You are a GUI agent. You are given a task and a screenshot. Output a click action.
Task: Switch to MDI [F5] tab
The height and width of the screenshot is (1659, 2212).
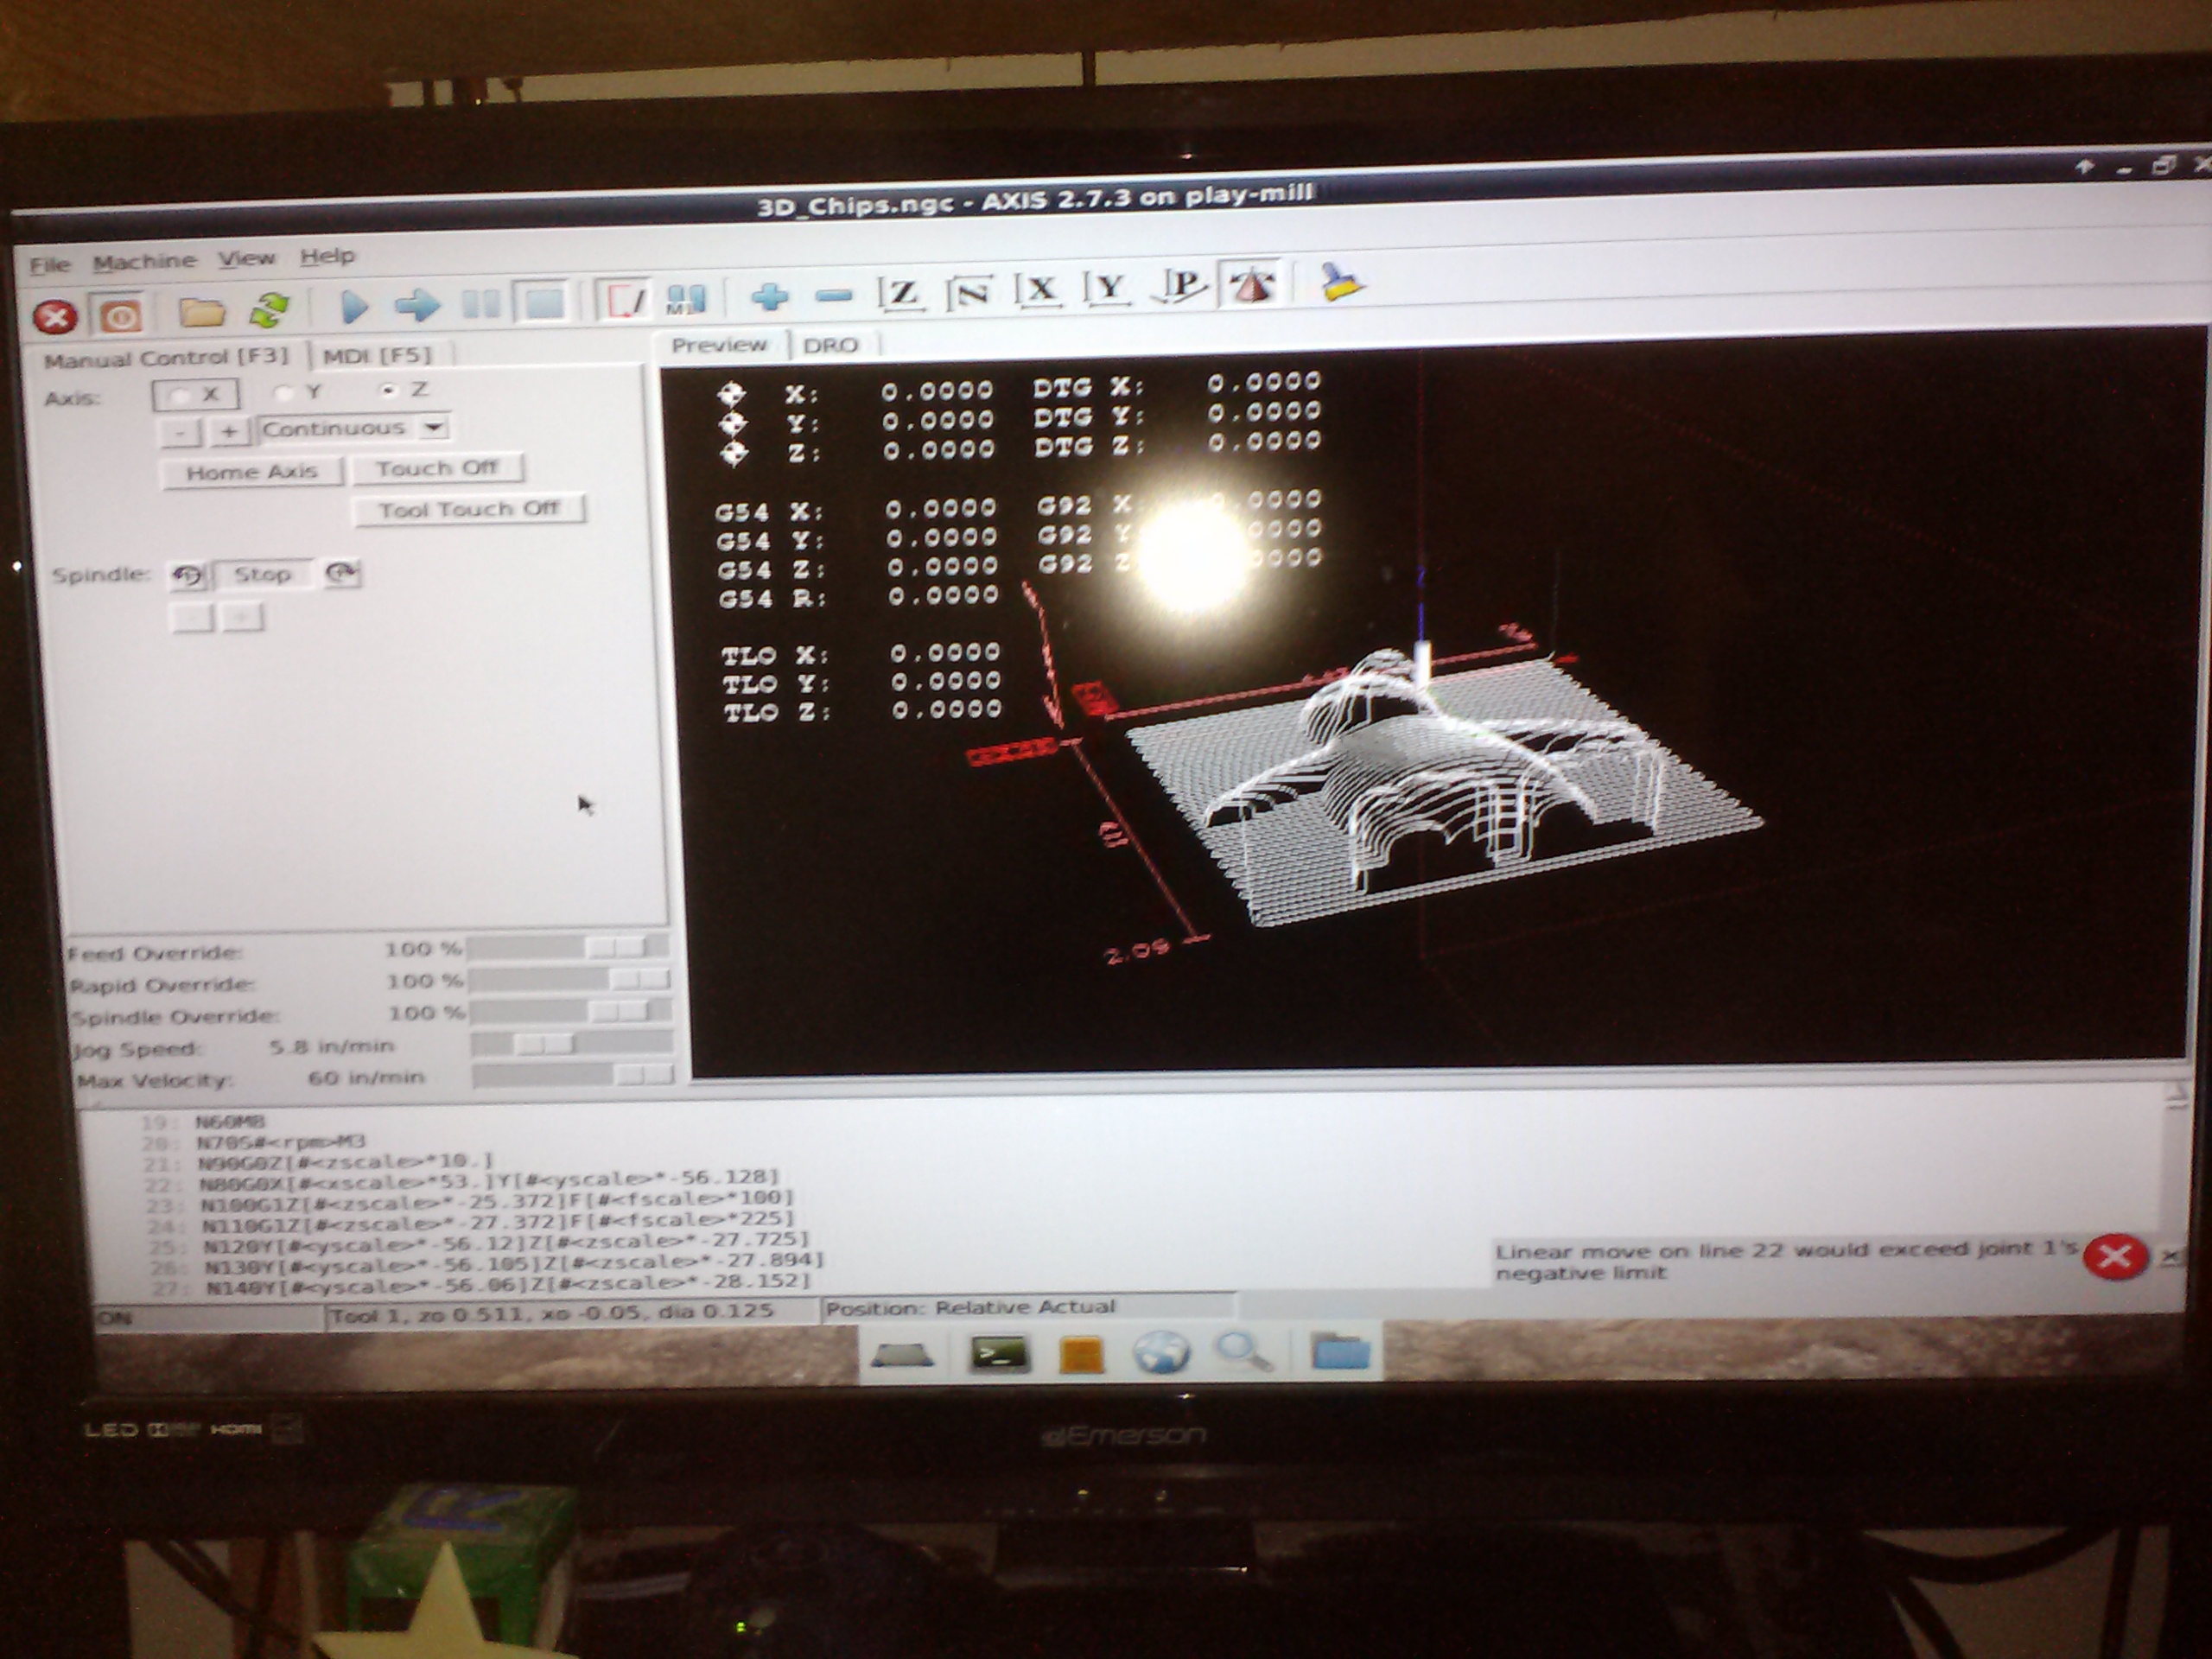[x=377, y=355]
